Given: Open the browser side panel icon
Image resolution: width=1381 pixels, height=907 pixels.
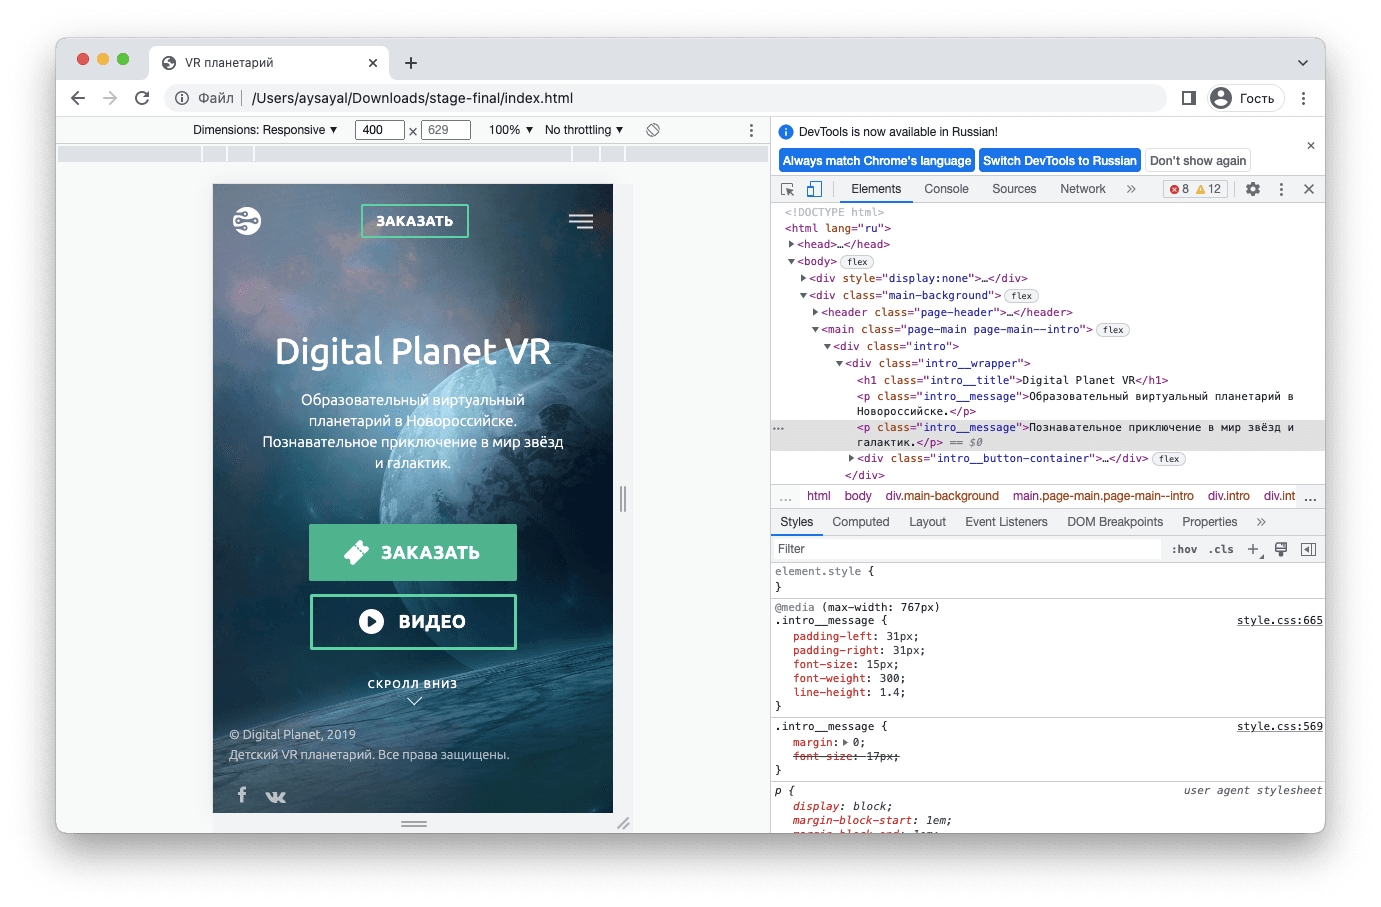Looking at the screenshot, I should (1189, 98).
